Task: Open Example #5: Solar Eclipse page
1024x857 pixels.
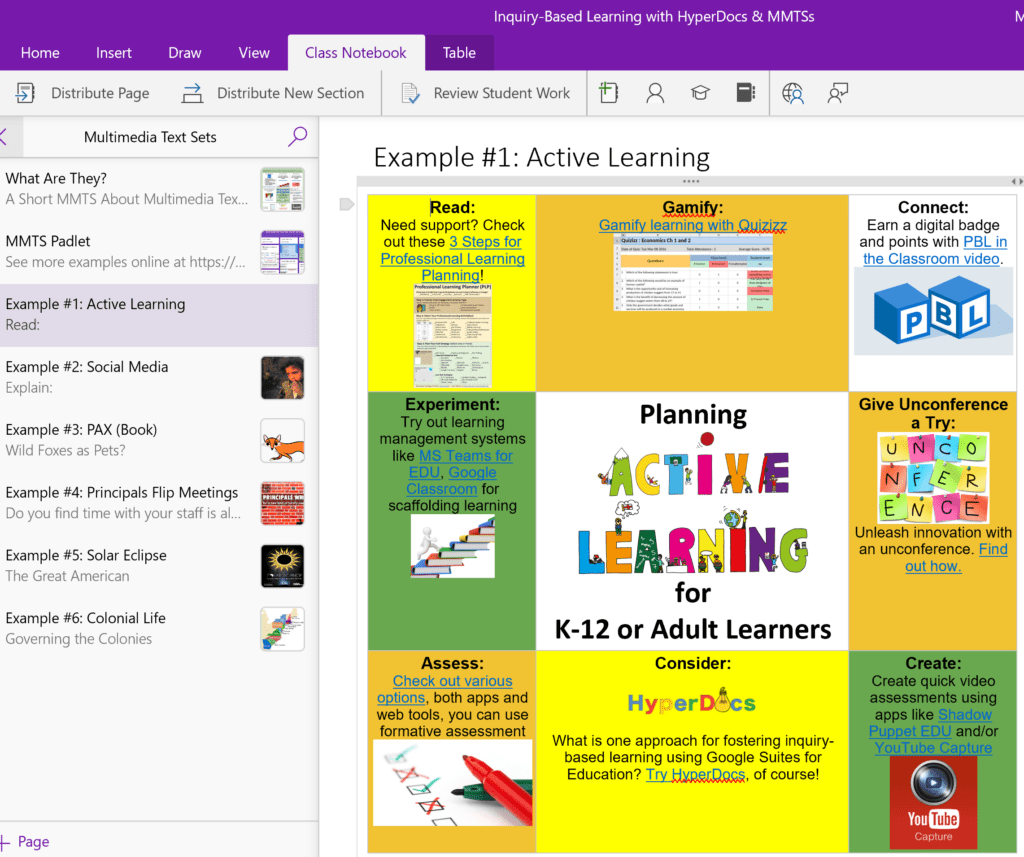Action: coord(159,566)
